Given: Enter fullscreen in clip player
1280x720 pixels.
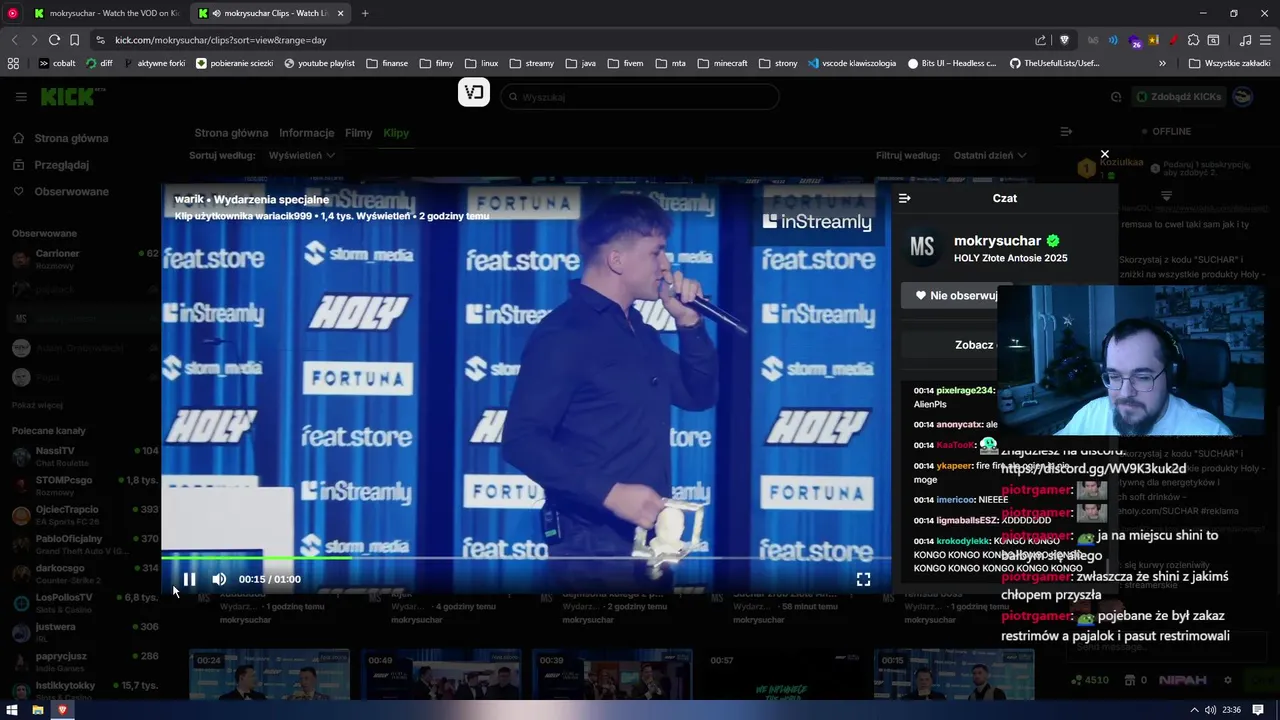Looking at the screenshot, I should point(863,579).
